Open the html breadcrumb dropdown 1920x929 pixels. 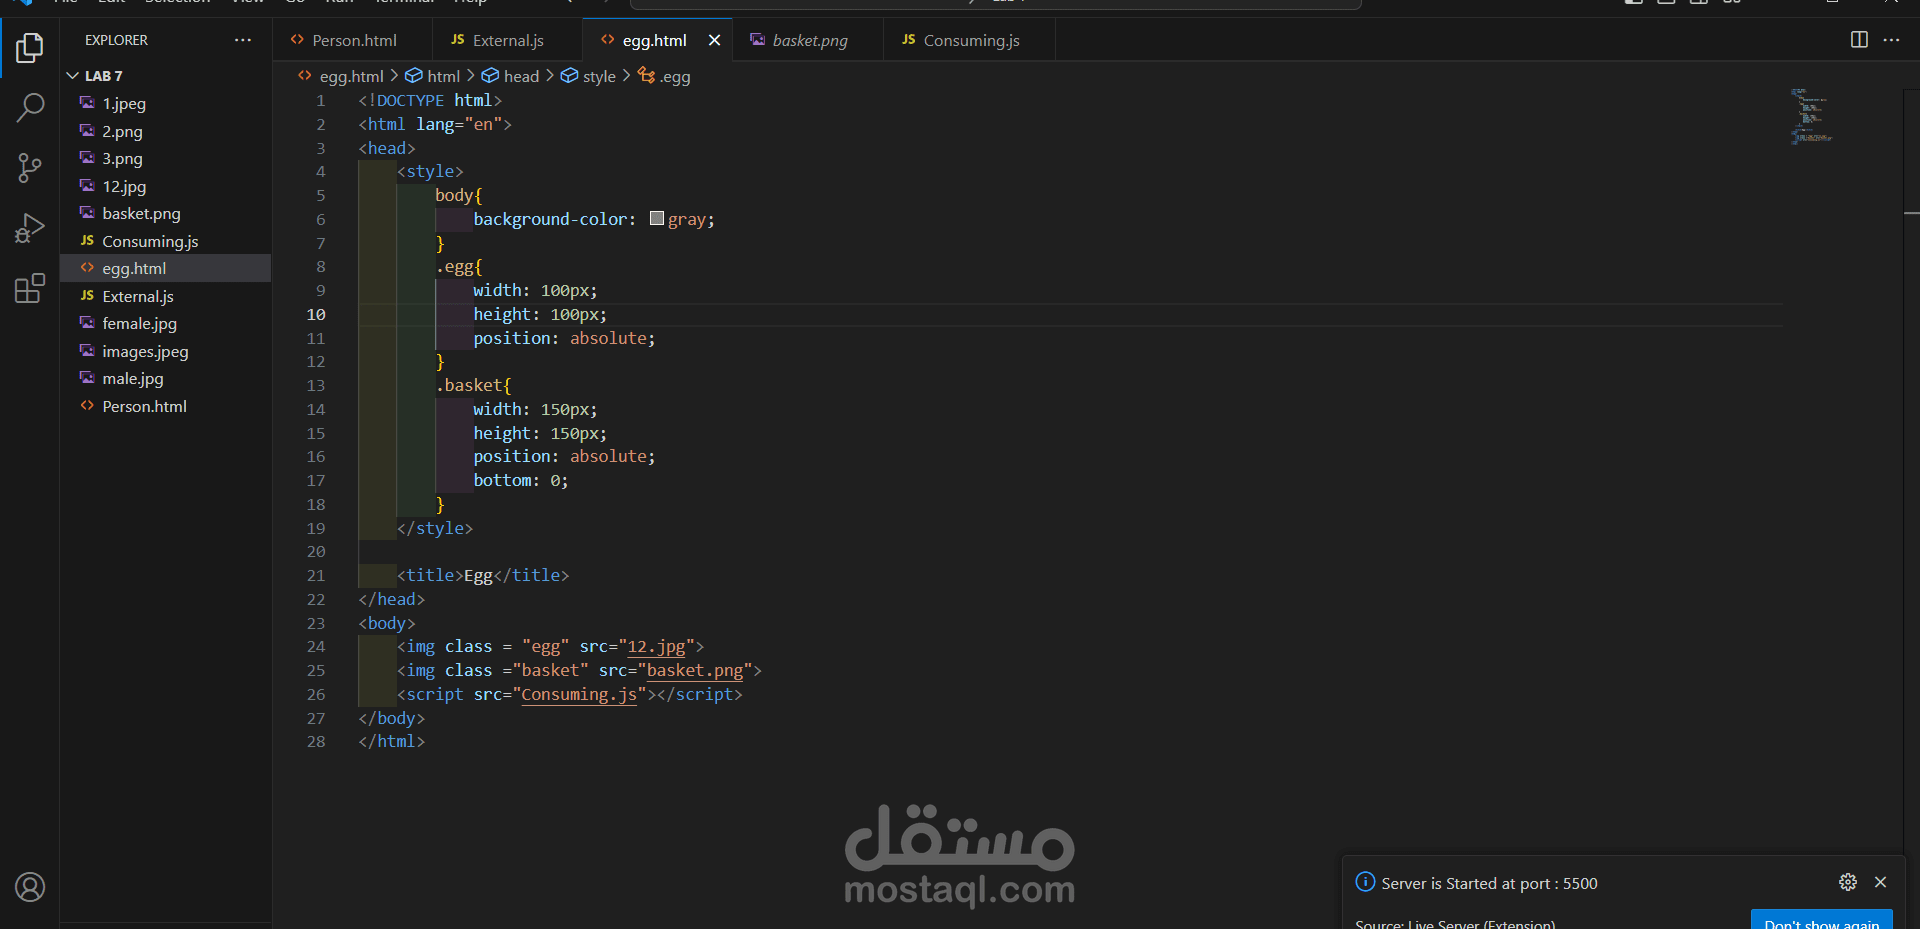click(x=443, y=76)
